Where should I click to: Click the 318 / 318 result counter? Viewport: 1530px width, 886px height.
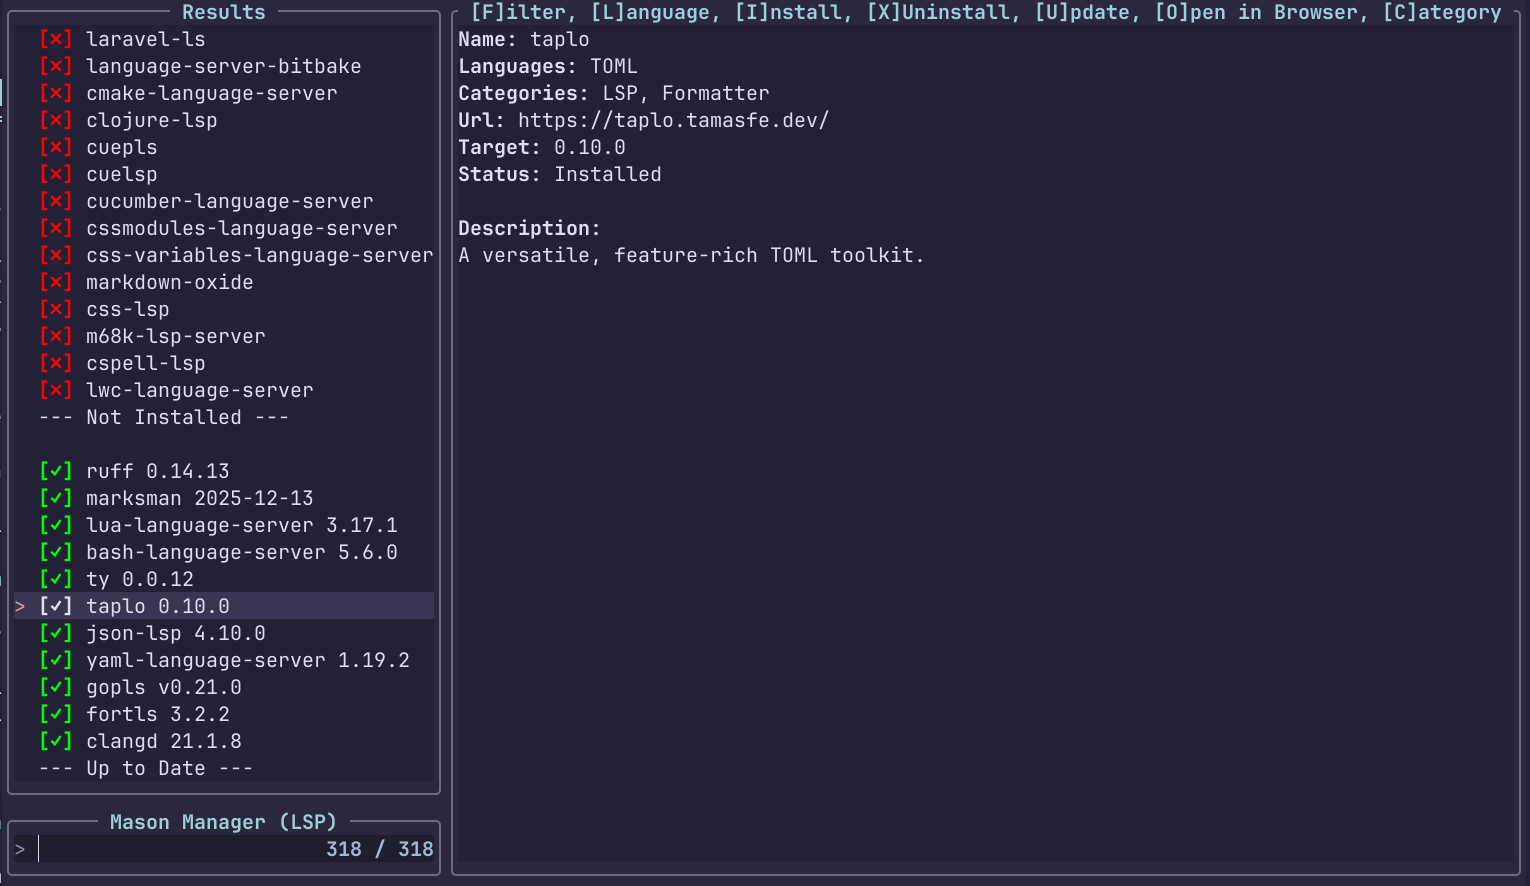(379, 849)
